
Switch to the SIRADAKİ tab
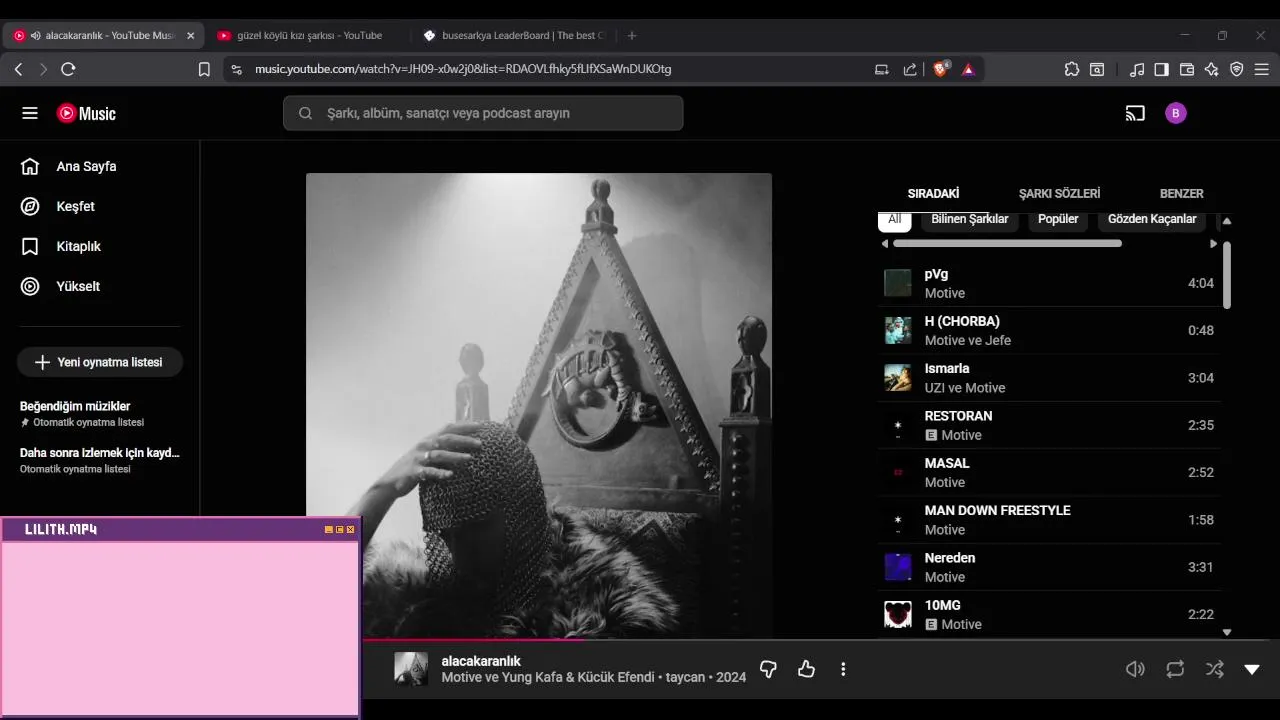[x=933, y=194]
